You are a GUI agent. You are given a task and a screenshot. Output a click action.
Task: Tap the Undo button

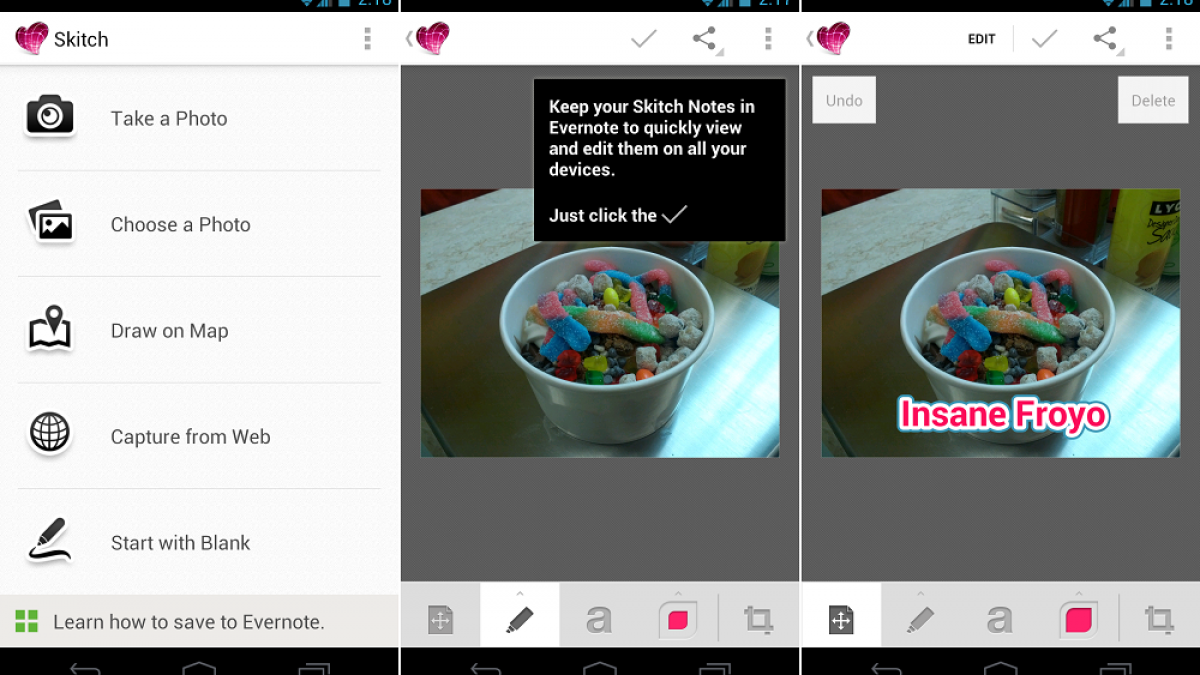(844, 100)
